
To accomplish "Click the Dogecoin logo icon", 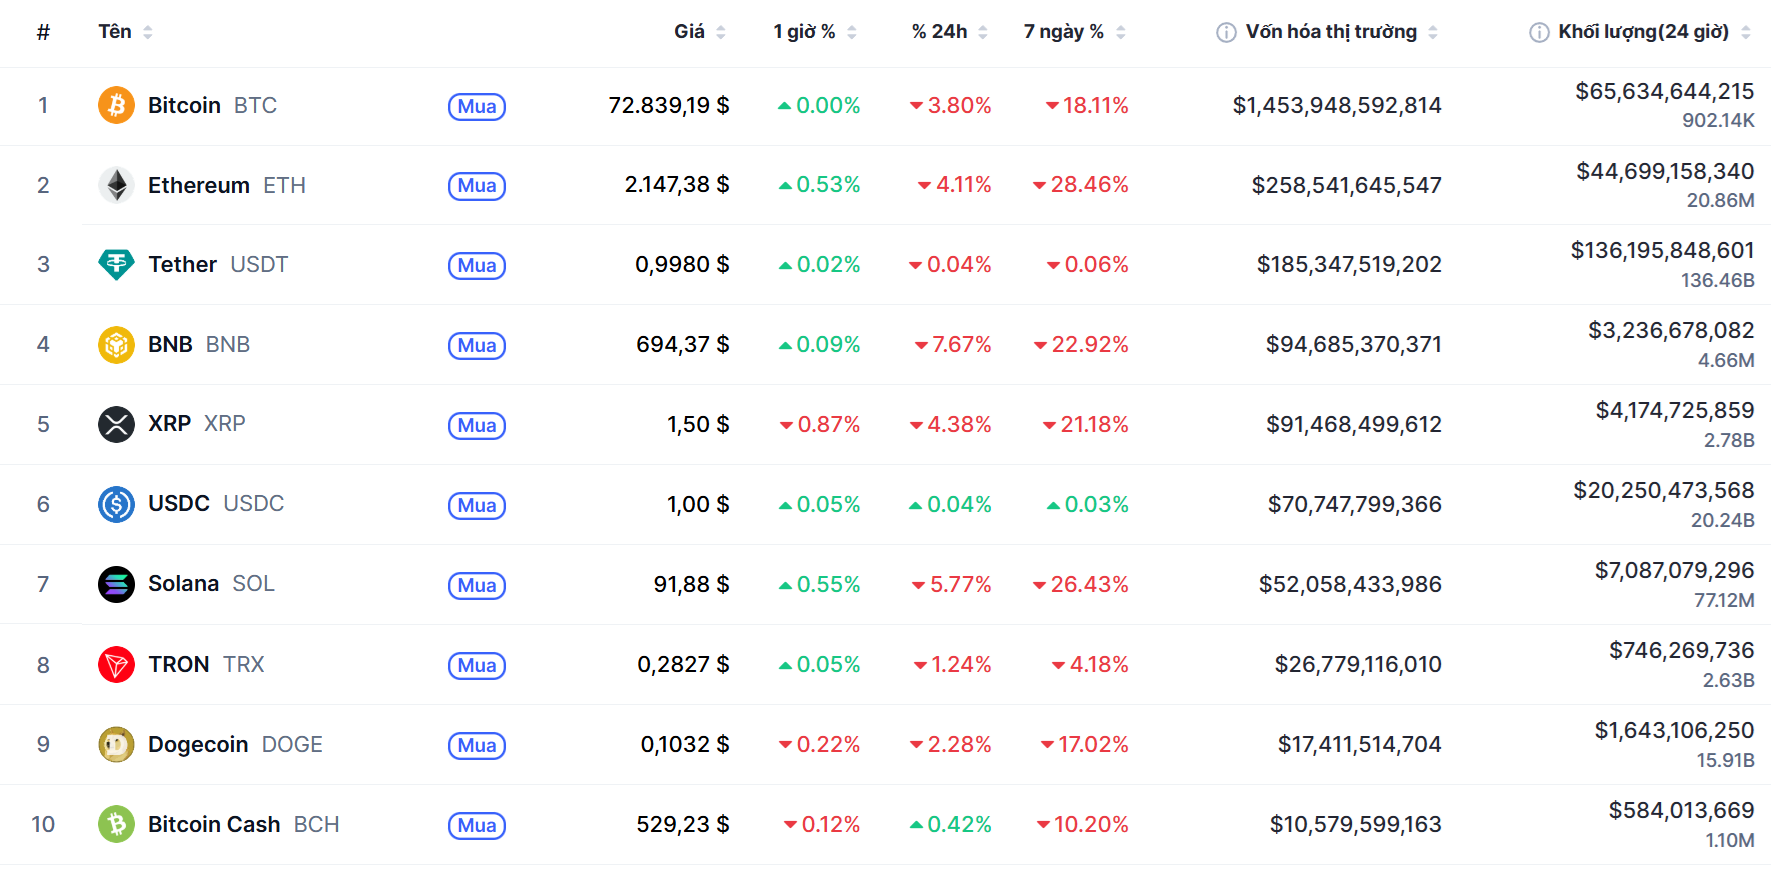I will pyautogui.click(x=116, y=744).
